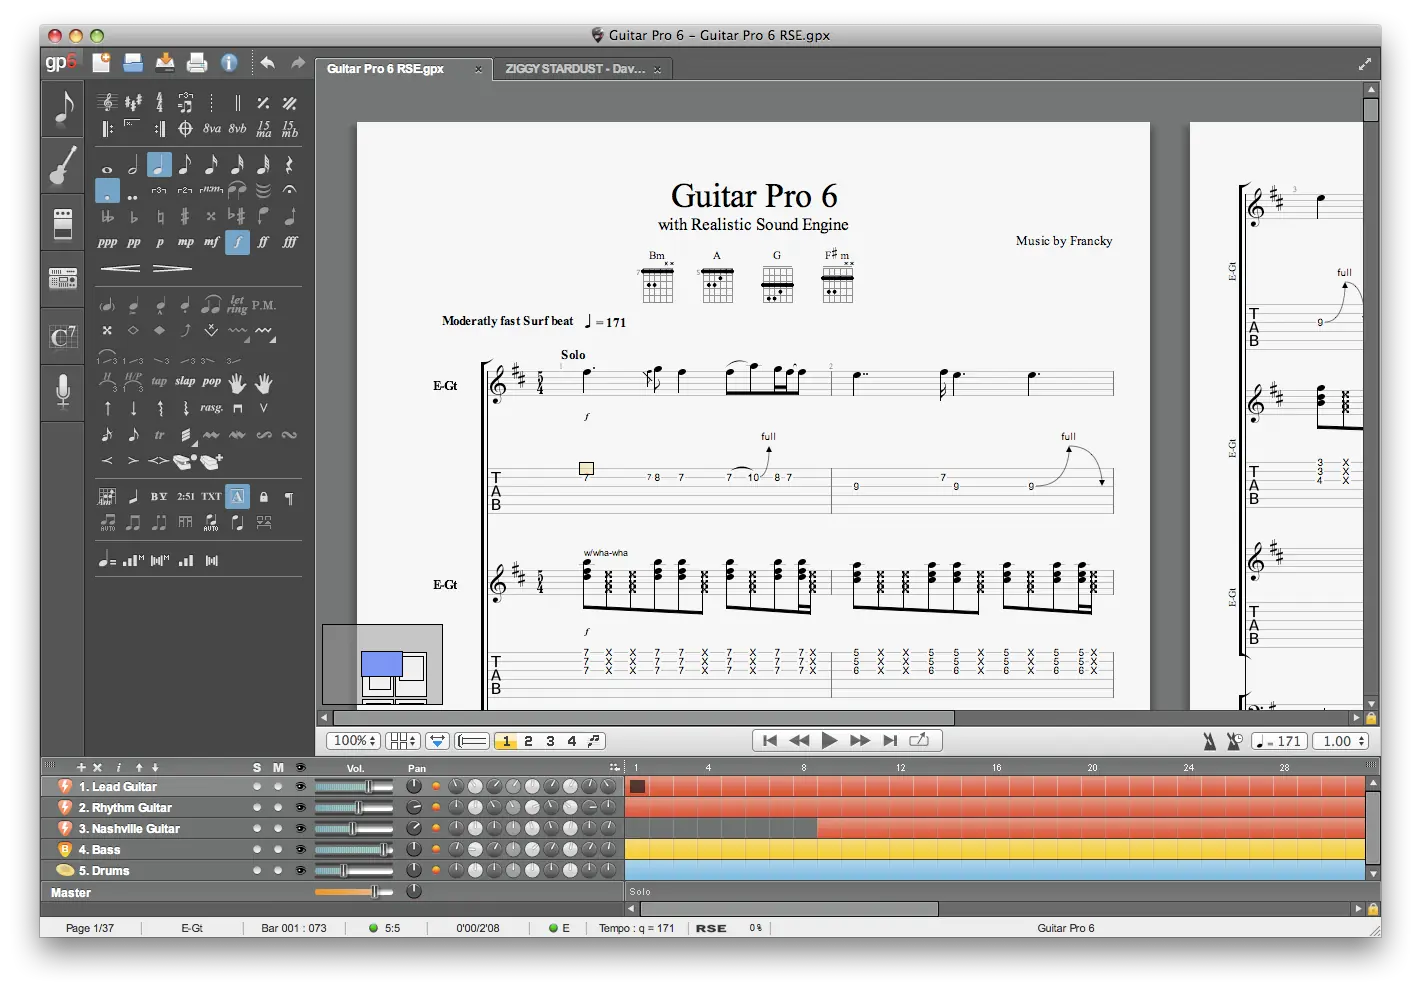The image size is (1421, 992).
Task: Open the chord C7 panel tab
Action: [62, 337]
